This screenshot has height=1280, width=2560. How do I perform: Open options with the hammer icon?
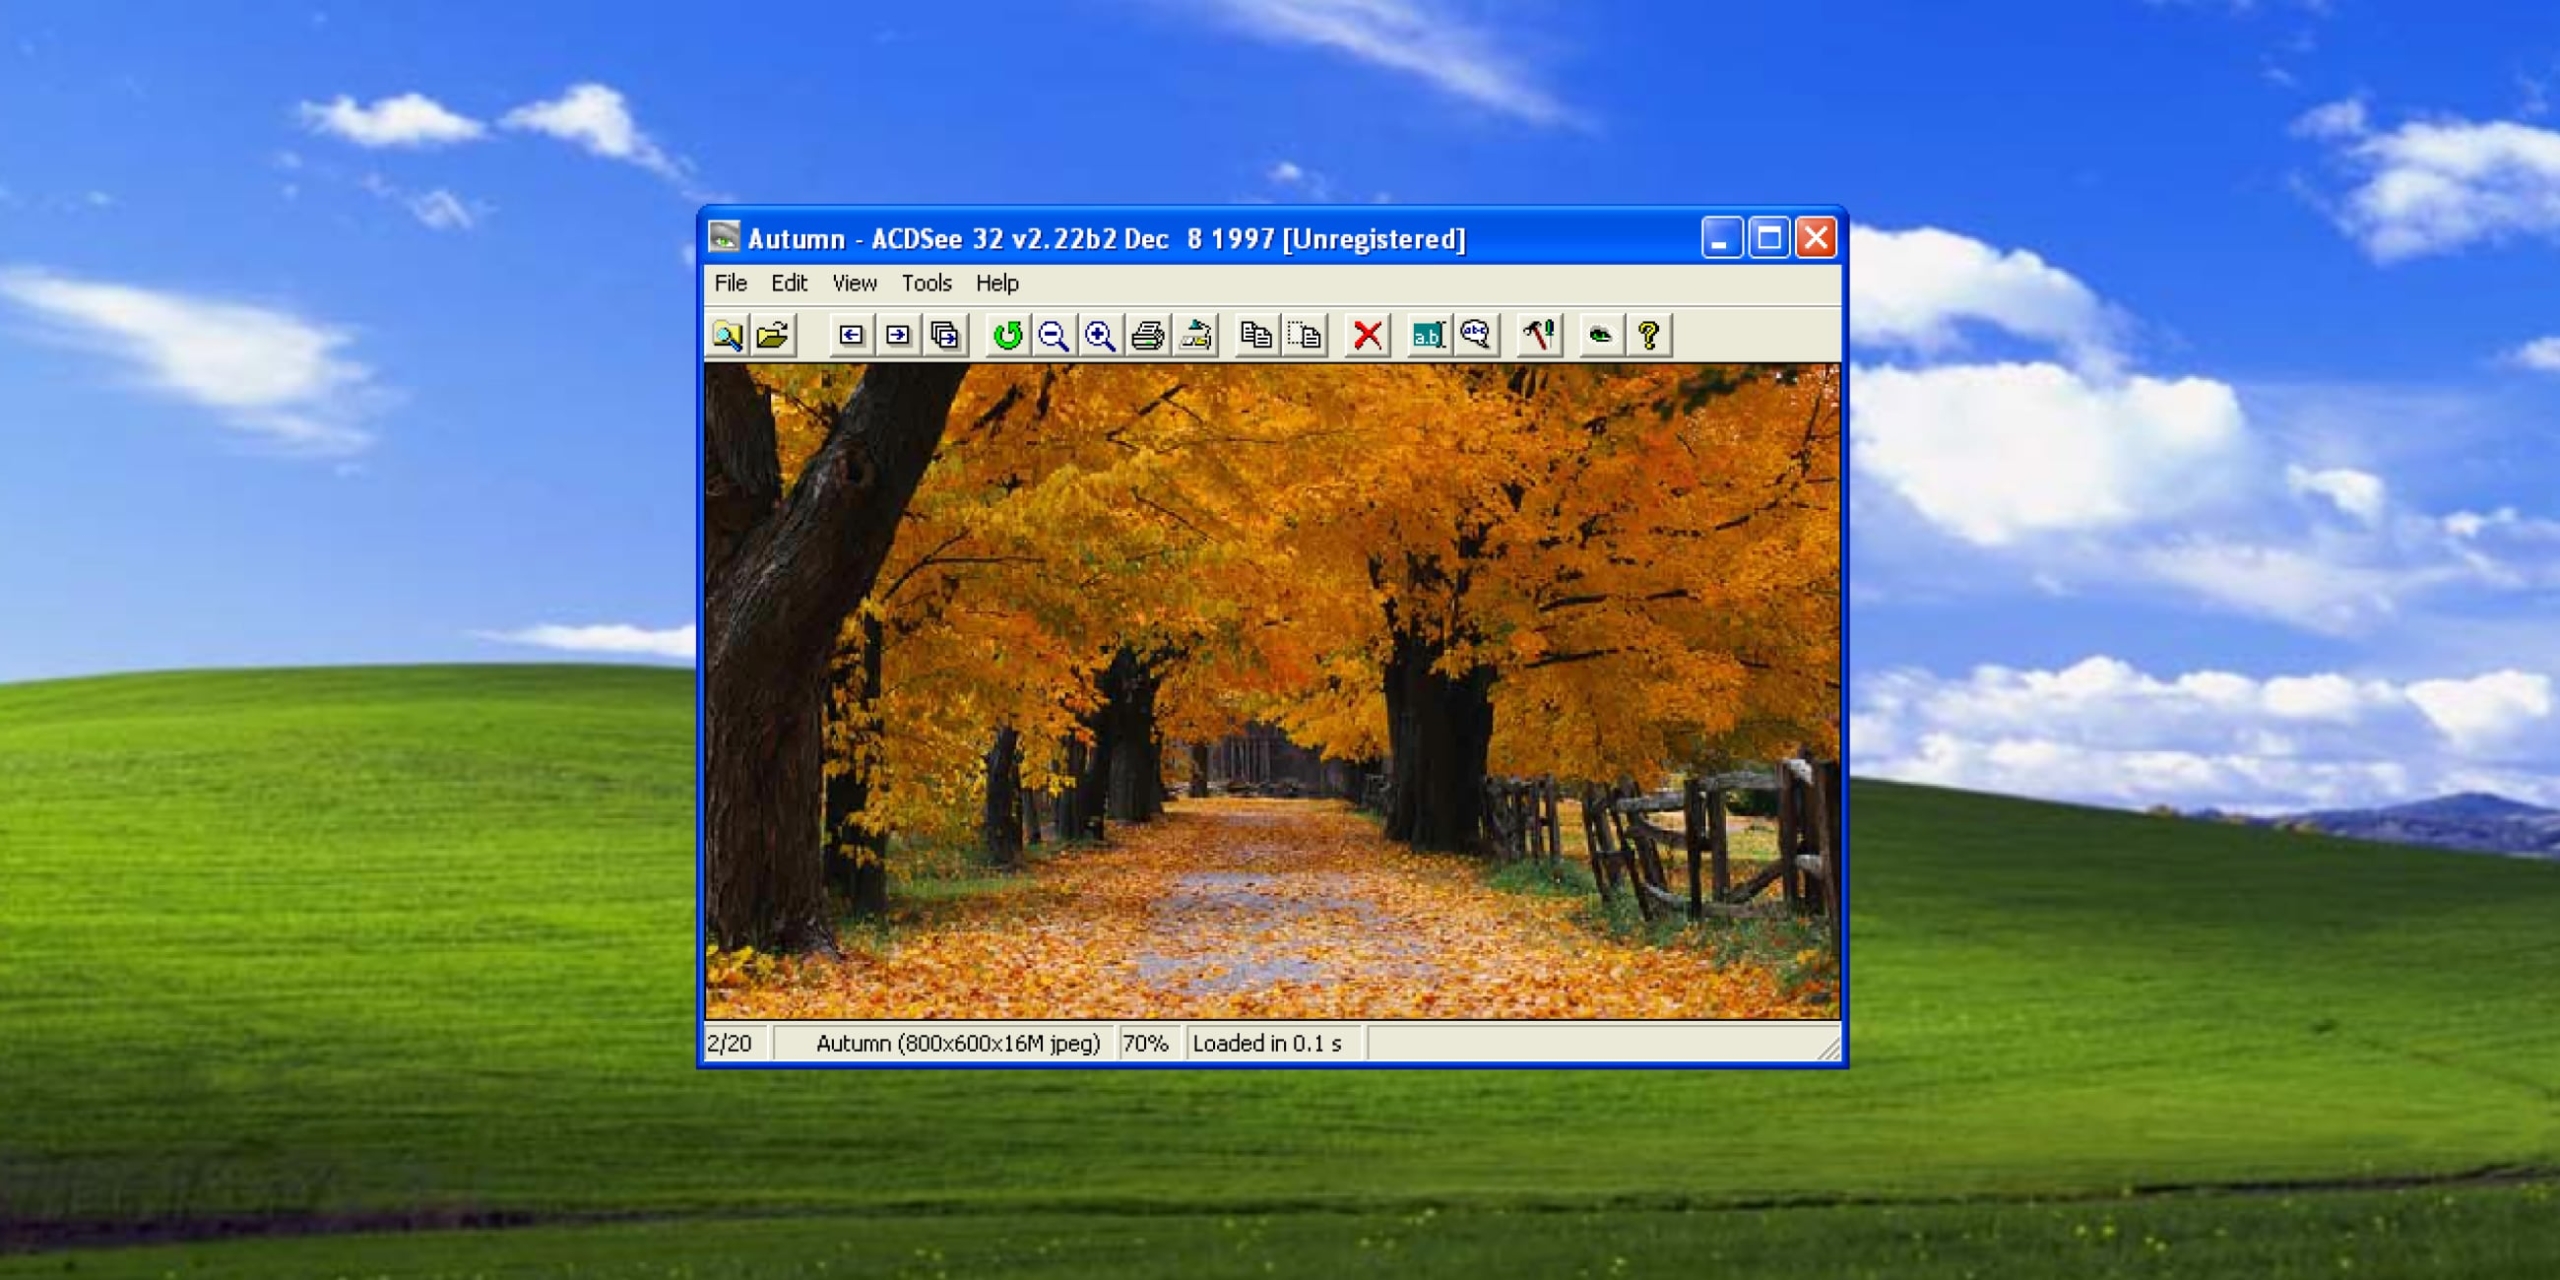click(x=1538, y=335)
